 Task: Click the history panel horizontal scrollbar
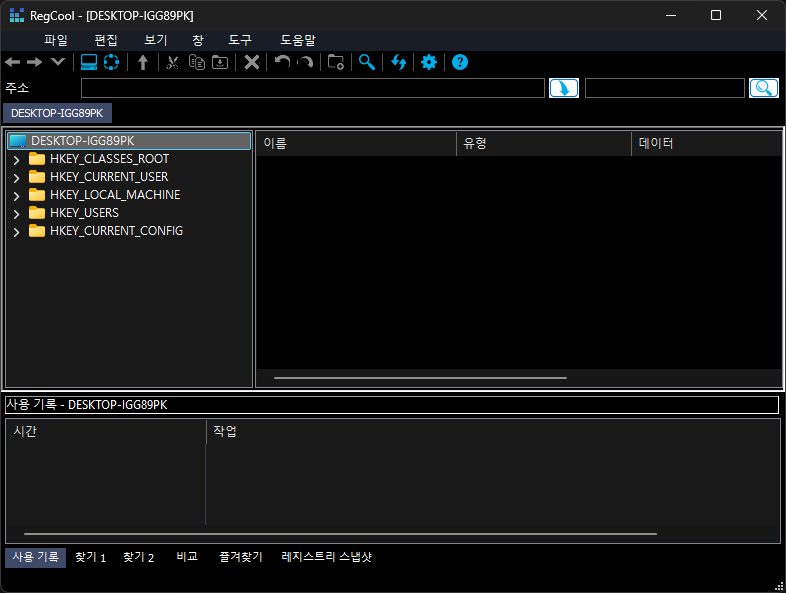click(340, 534)
